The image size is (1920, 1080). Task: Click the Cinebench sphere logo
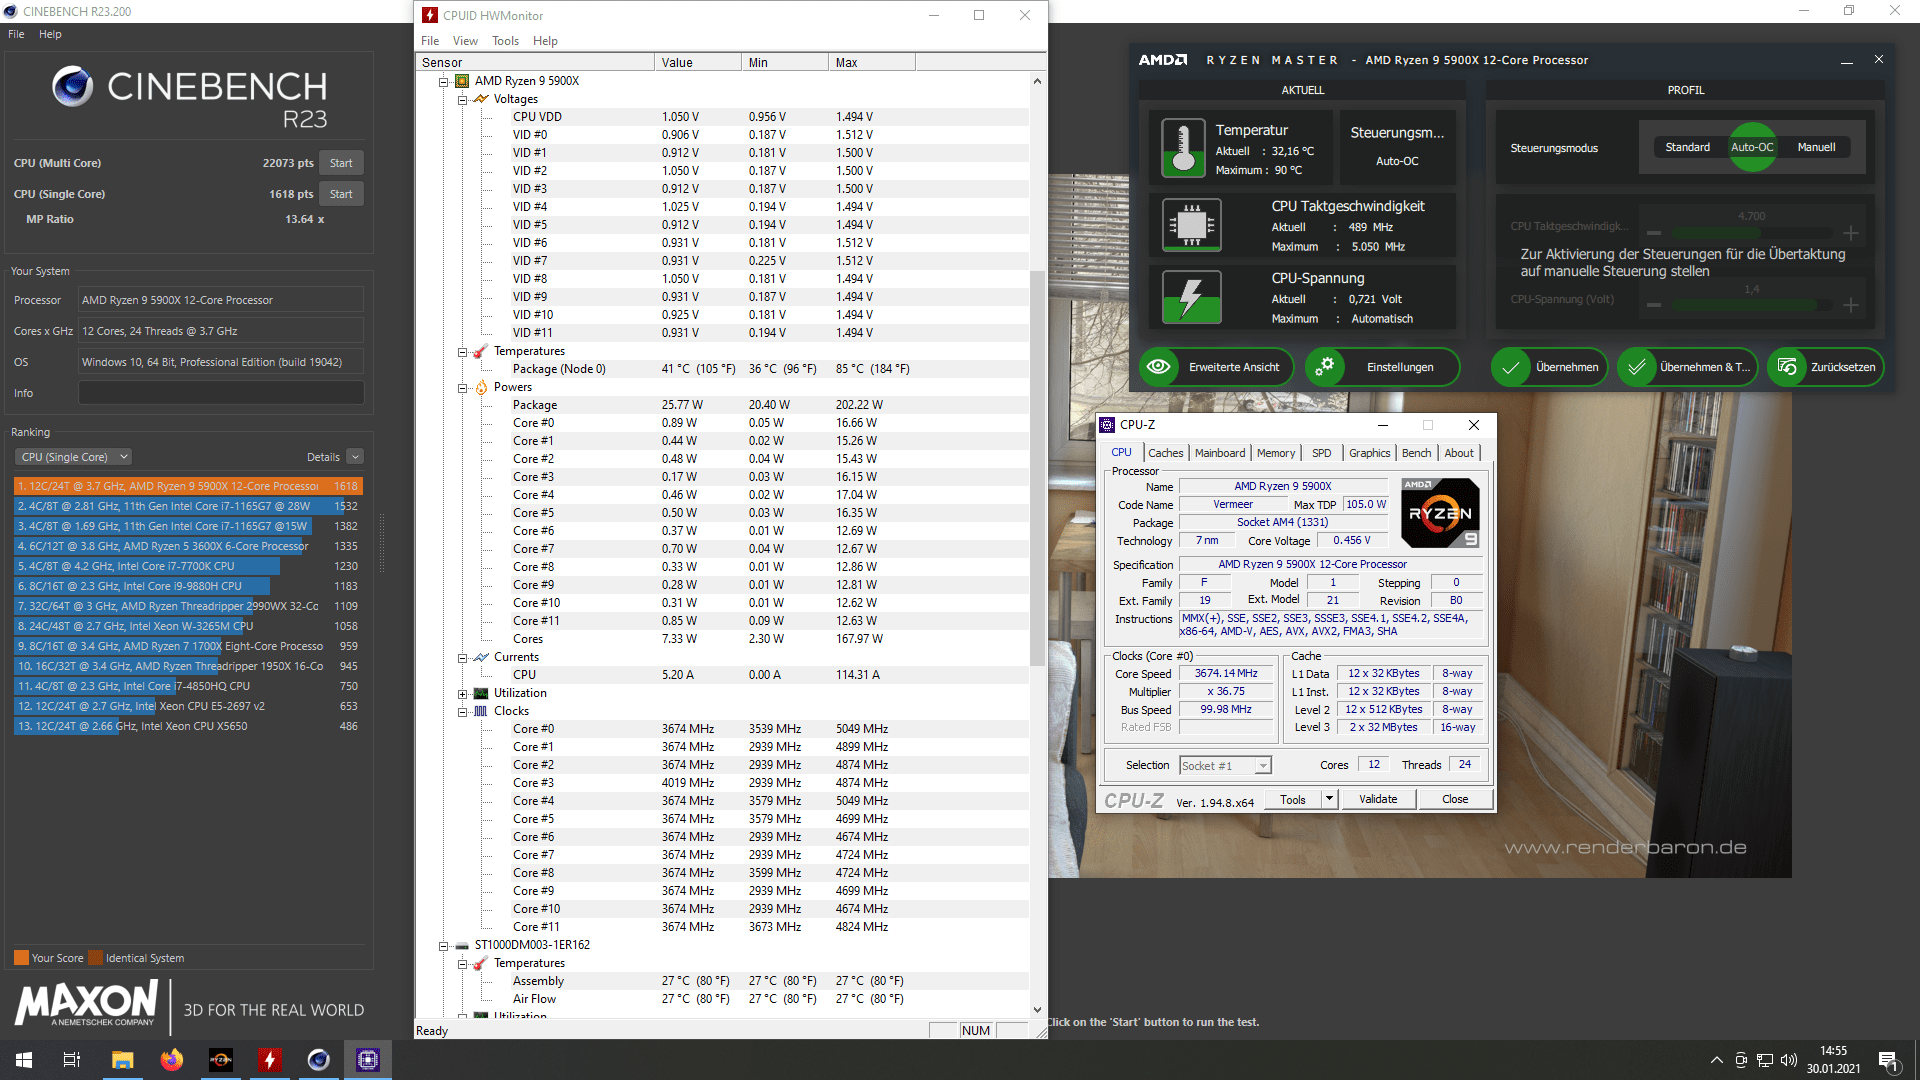(x=73, y=87)
